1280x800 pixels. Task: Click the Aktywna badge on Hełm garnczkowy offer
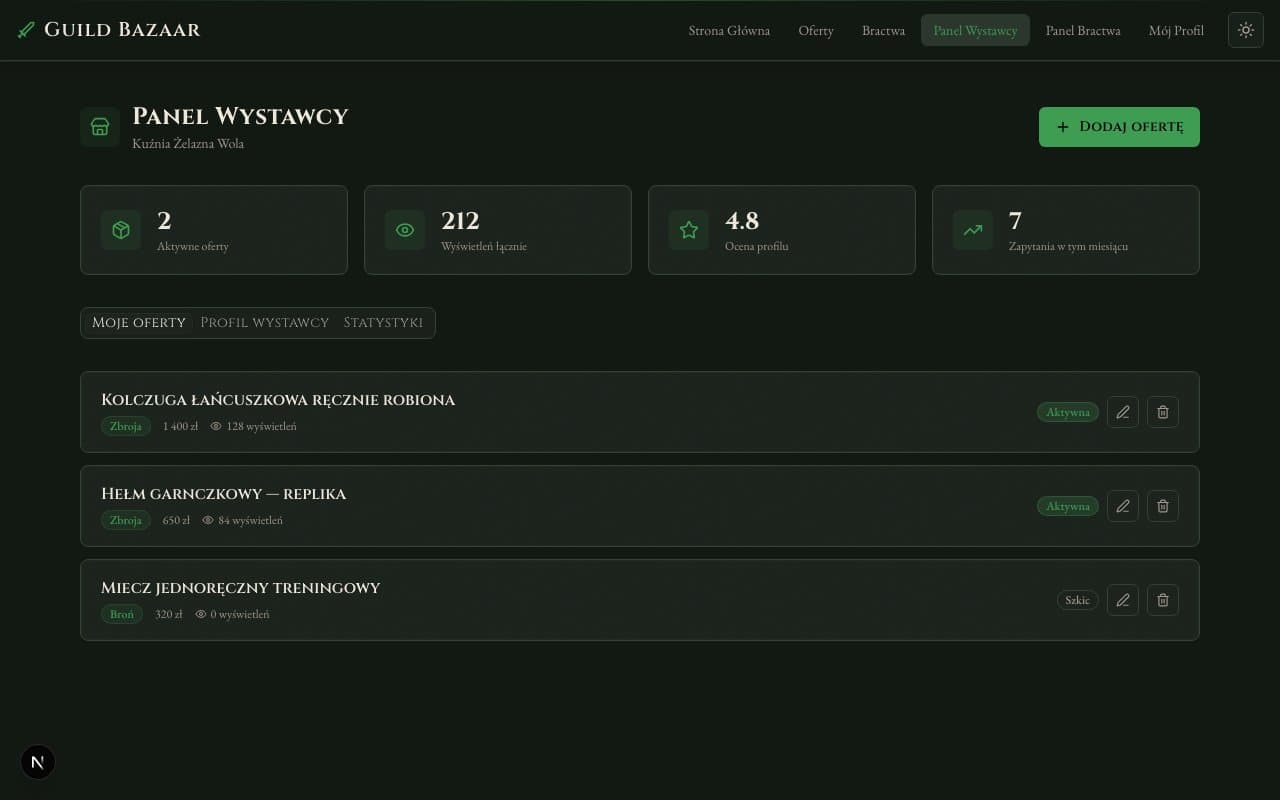click(1068, 506)
